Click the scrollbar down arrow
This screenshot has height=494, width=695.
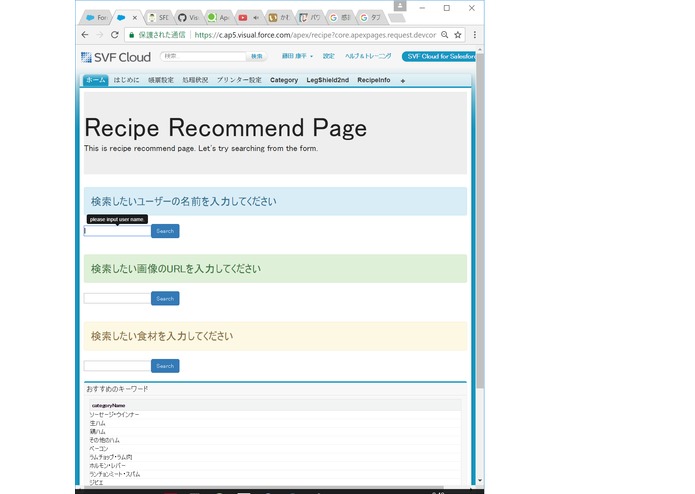coord(480,480)
